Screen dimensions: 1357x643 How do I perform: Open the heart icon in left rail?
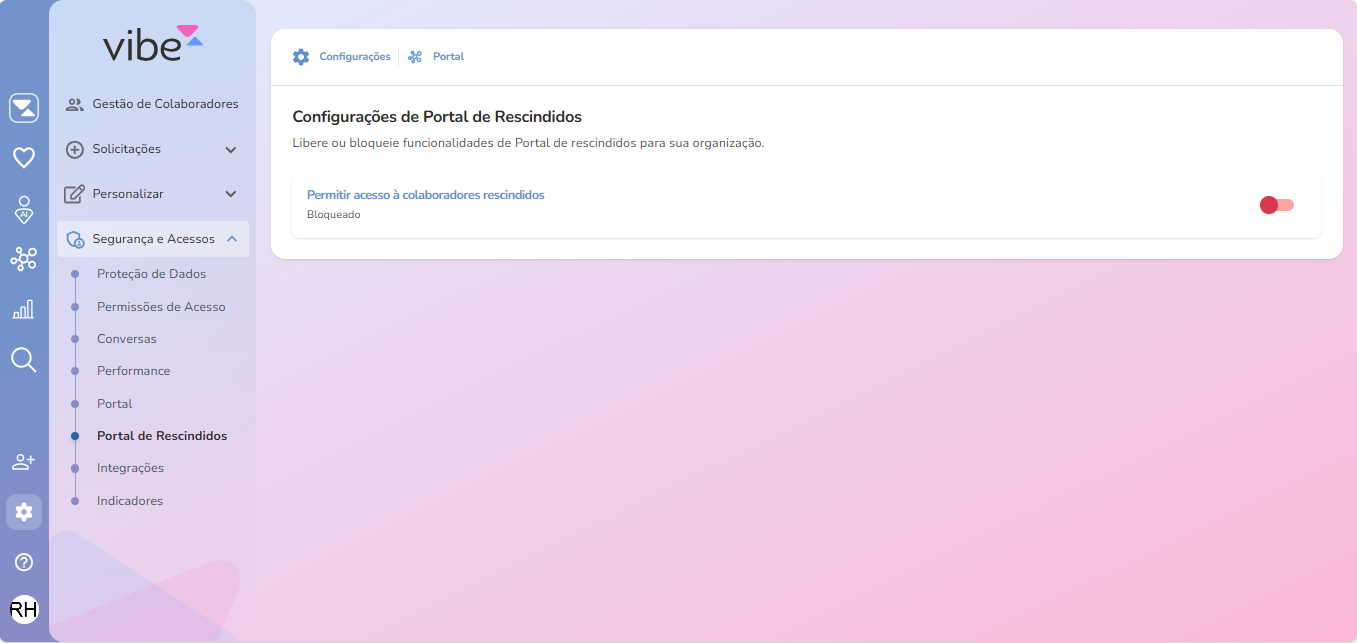coord(24,157)
